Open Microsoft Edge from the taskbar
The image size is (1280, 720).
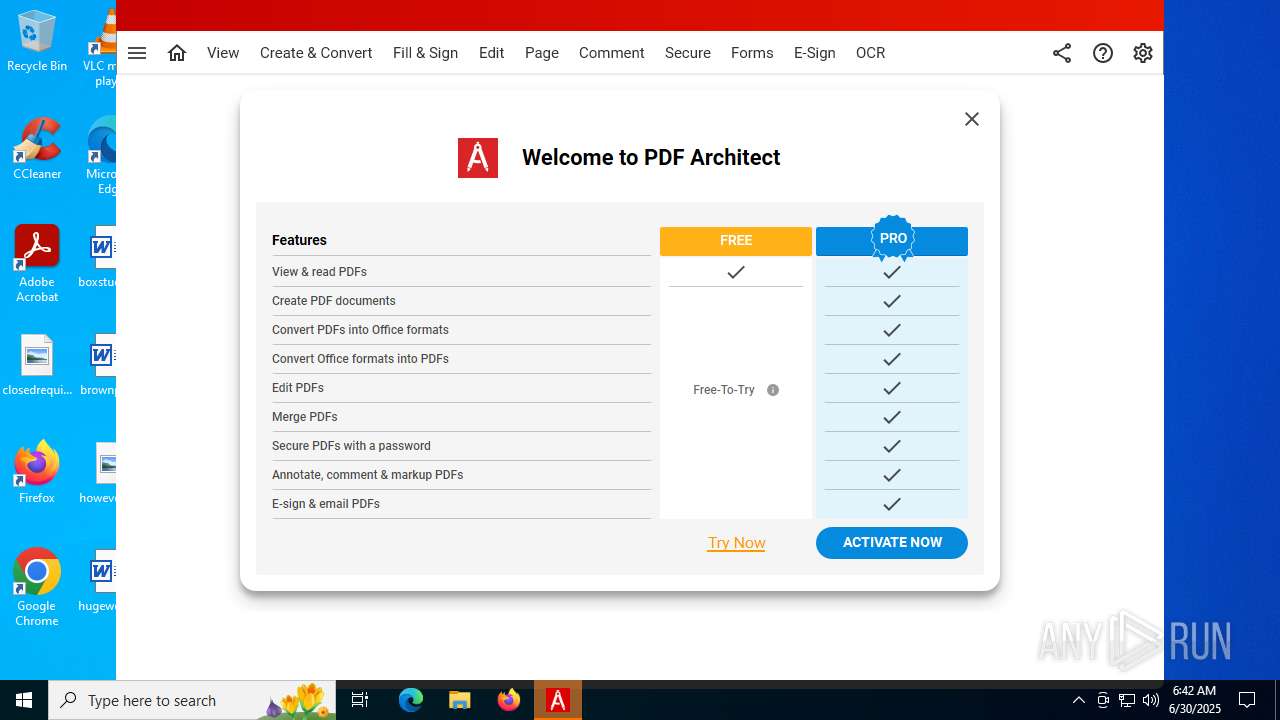pos(411,700)
